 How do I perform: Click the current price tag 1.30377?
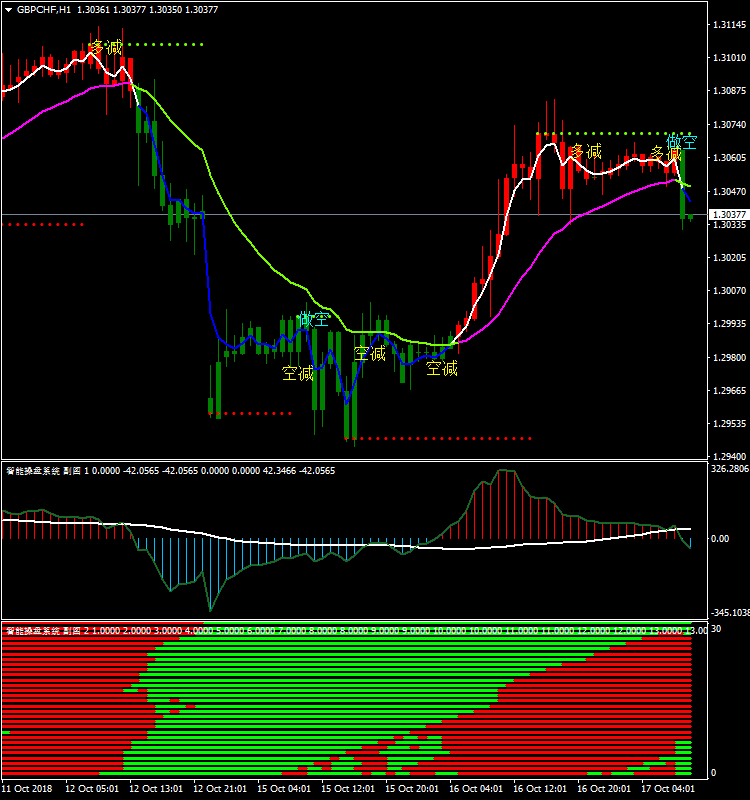[x=728, y=215]
